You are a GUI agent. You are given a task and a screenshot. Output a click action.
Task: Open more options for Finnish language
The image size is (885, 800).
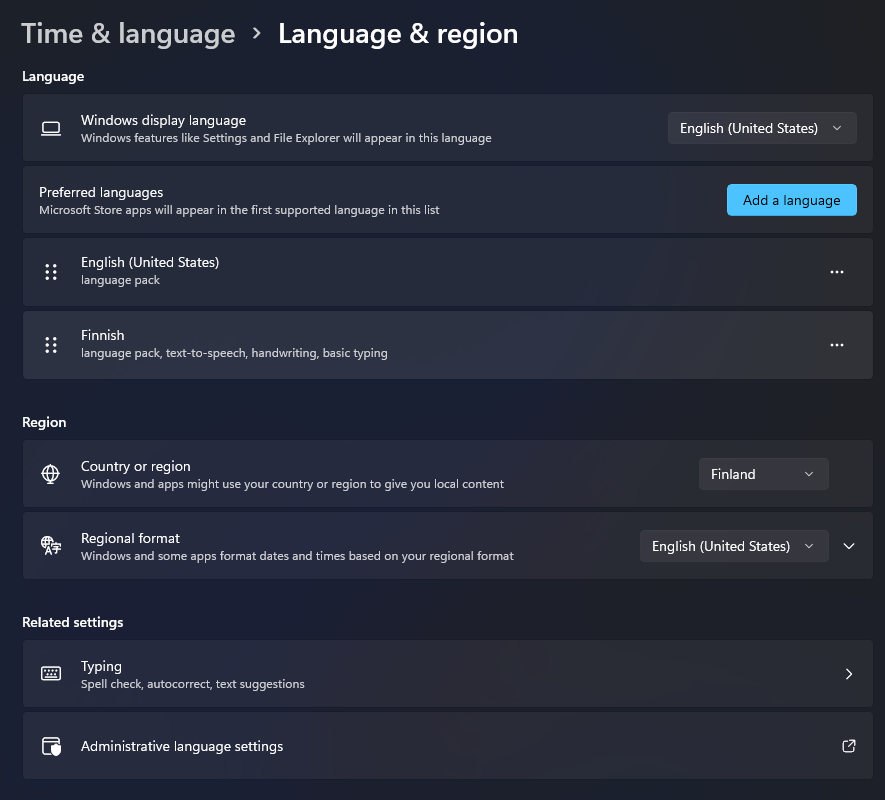(836, 345)
